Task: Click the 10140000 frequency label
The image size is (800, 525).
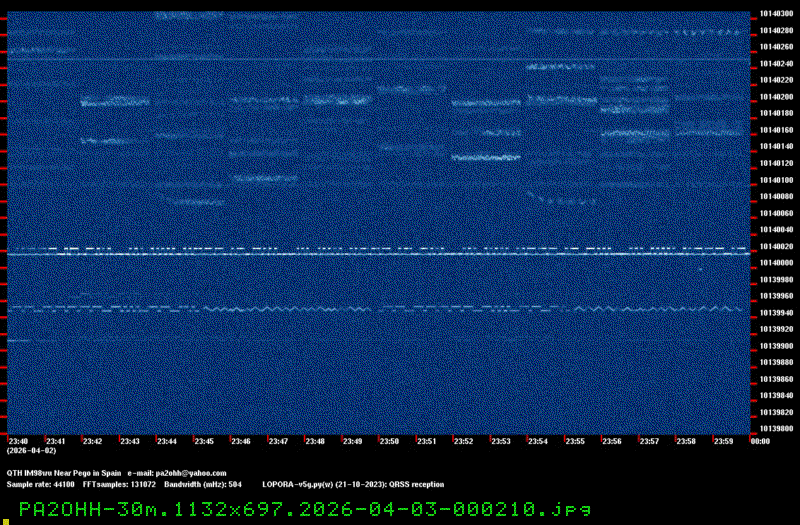Action: pyautogui.click(x=777, y=263)
